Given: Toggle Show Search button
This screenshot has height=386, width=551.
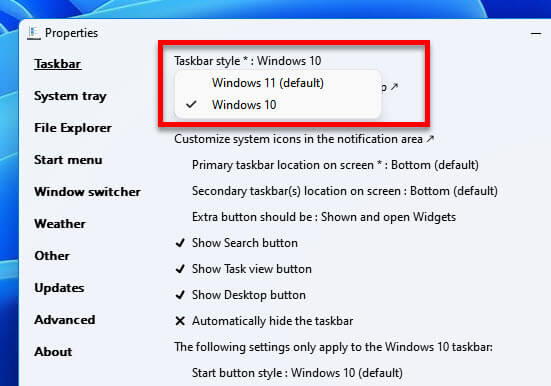Looking at the screenshot, I should [237, 243].
